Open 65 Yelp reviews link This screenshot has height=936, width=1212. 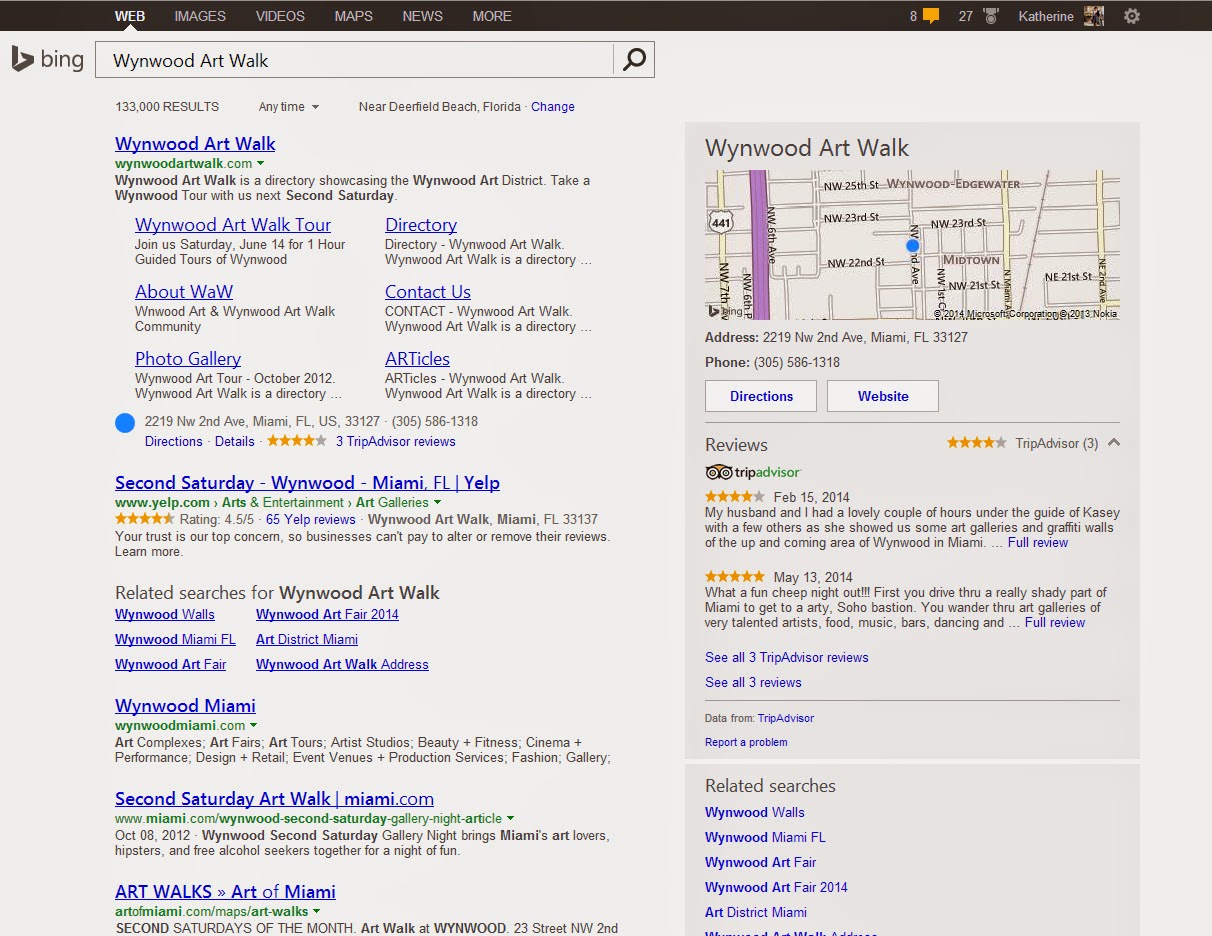pos(311,520)
